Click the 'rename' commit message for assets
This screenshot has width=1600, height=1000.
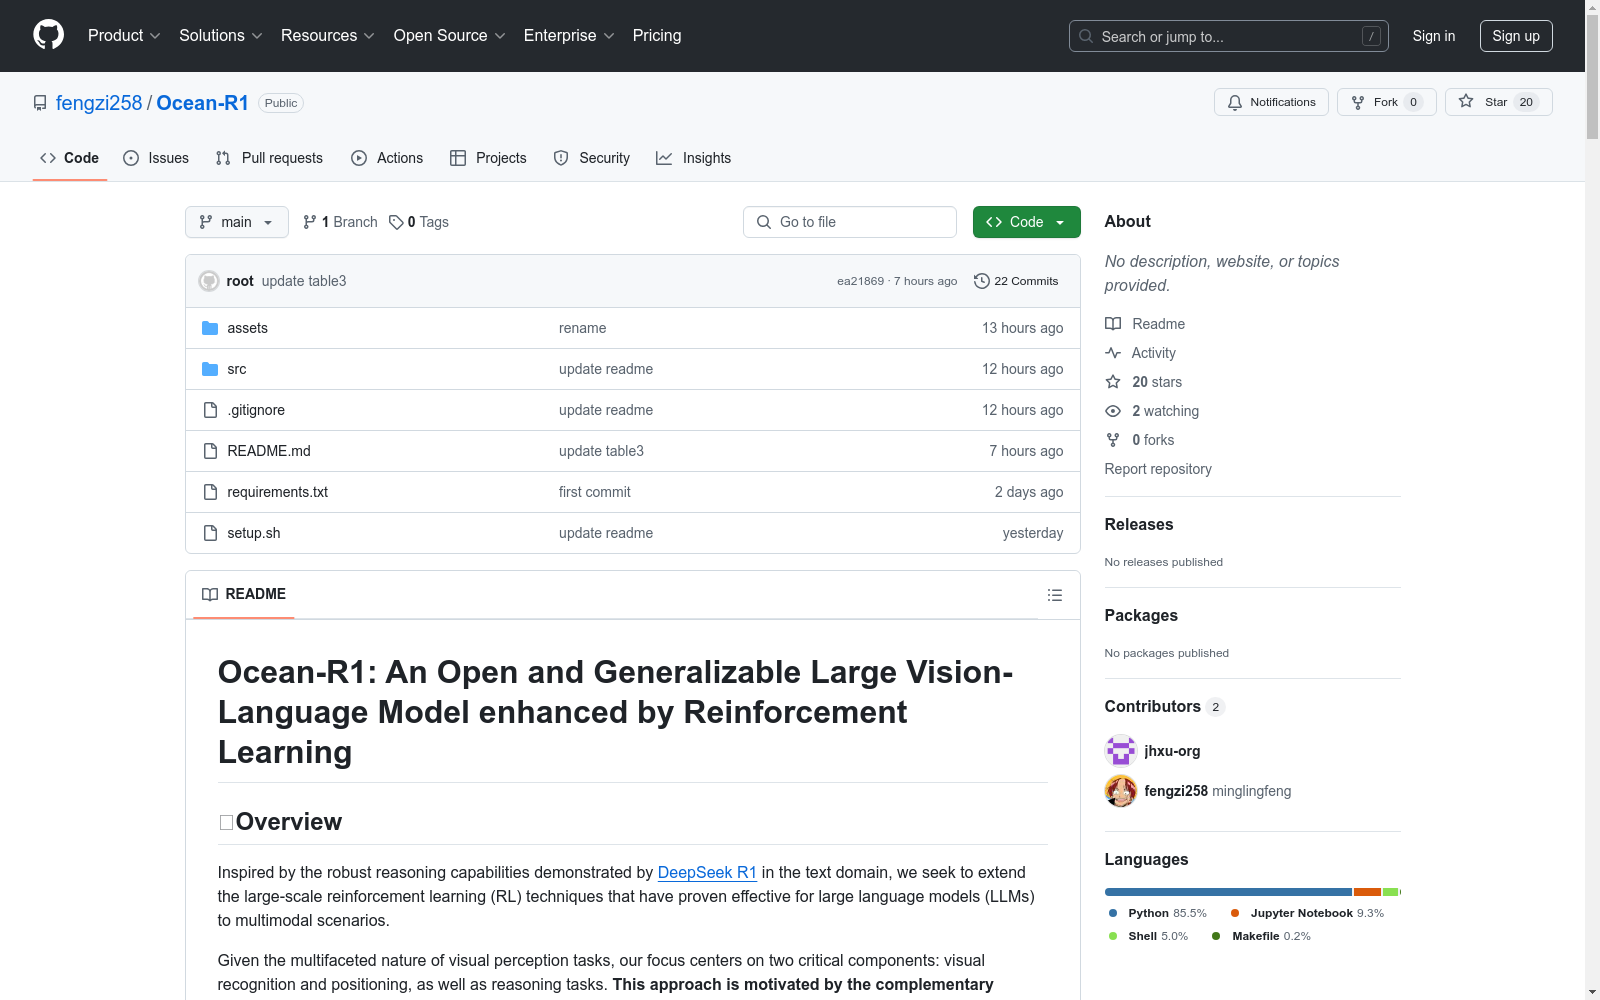click(x=583, y=328)
